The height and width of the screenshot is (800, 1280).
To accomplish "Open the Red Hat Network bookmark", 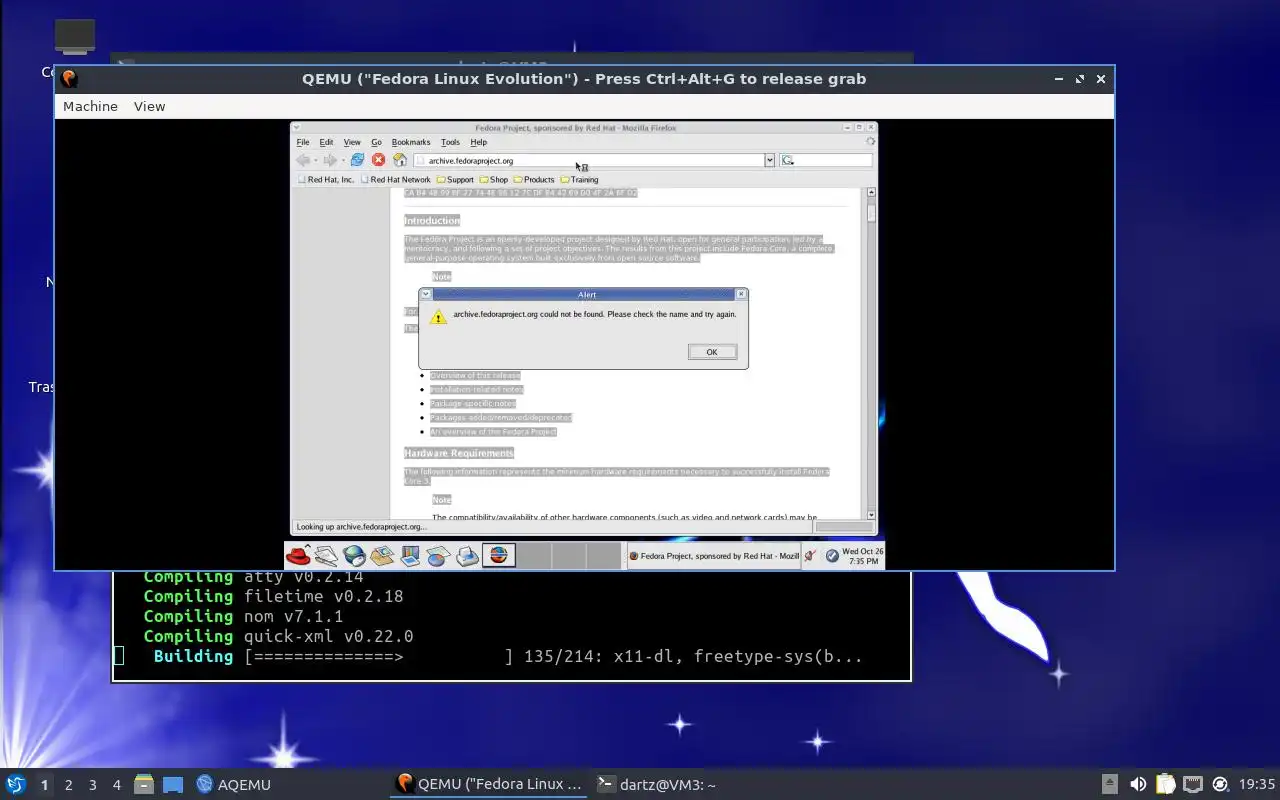I will [x=396, y=180].
